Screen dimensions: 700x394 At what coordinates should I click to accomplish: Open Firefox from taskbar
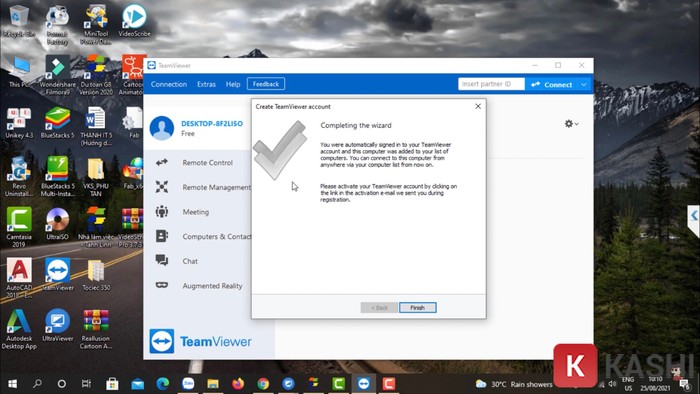(x=238, y=384)
